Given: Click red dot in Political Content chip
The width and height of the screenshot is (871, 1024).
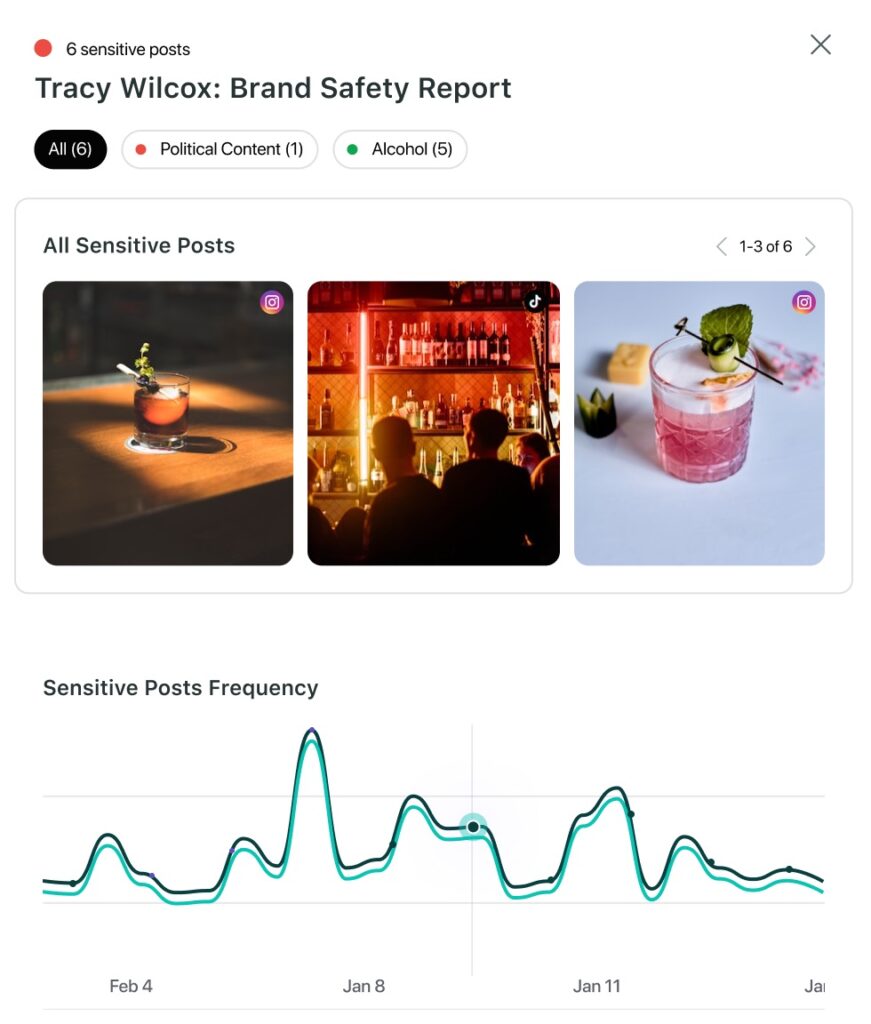Looking at the screenshot, I should click(x=140, y=150).
